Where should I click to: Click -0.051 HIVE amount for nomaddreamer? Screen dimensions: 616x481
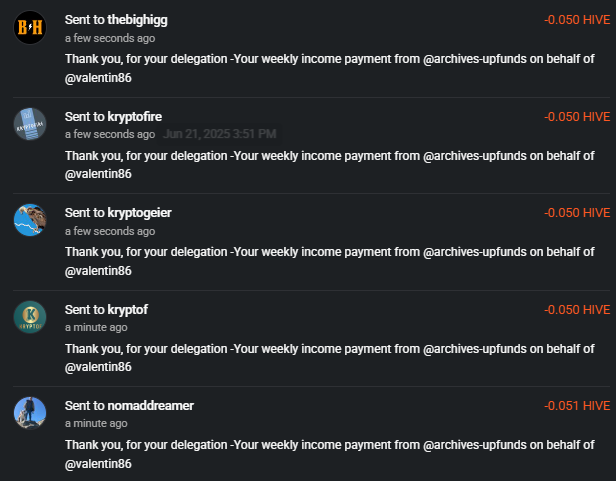click(x=577, y=406)
